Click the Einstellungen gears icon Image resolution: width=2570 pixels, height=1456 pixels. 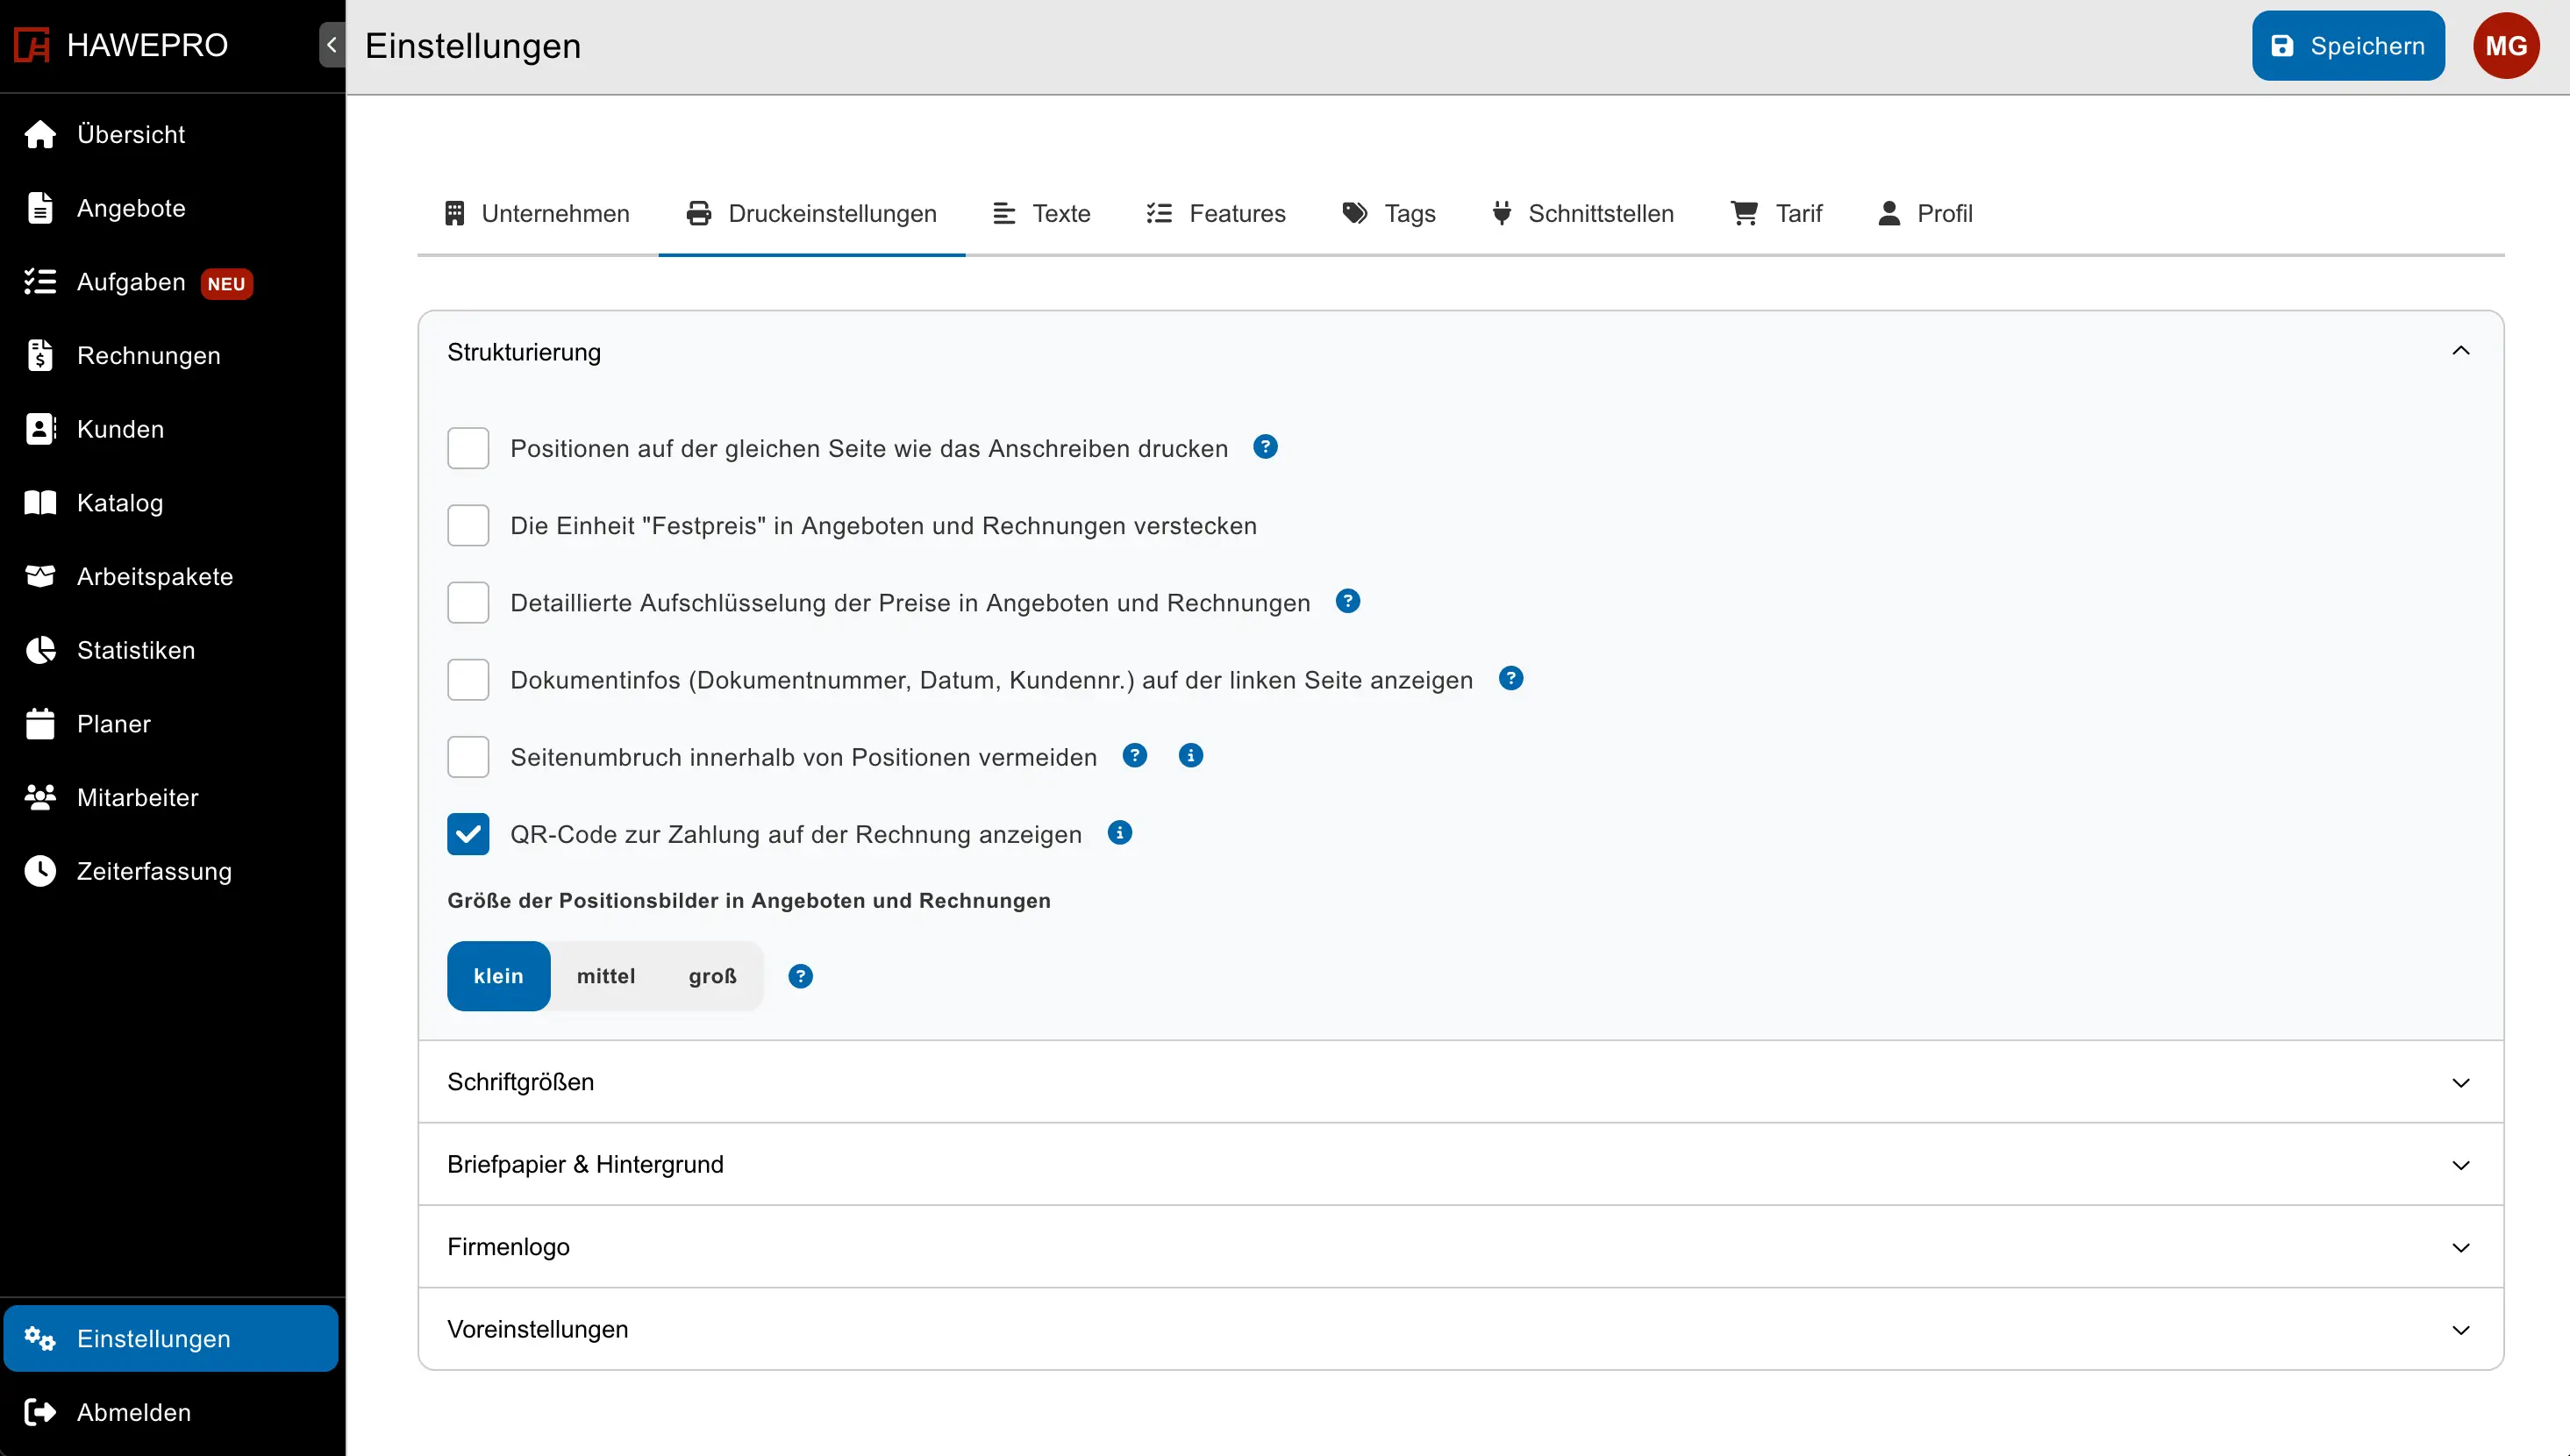(x=40, y=1338)
